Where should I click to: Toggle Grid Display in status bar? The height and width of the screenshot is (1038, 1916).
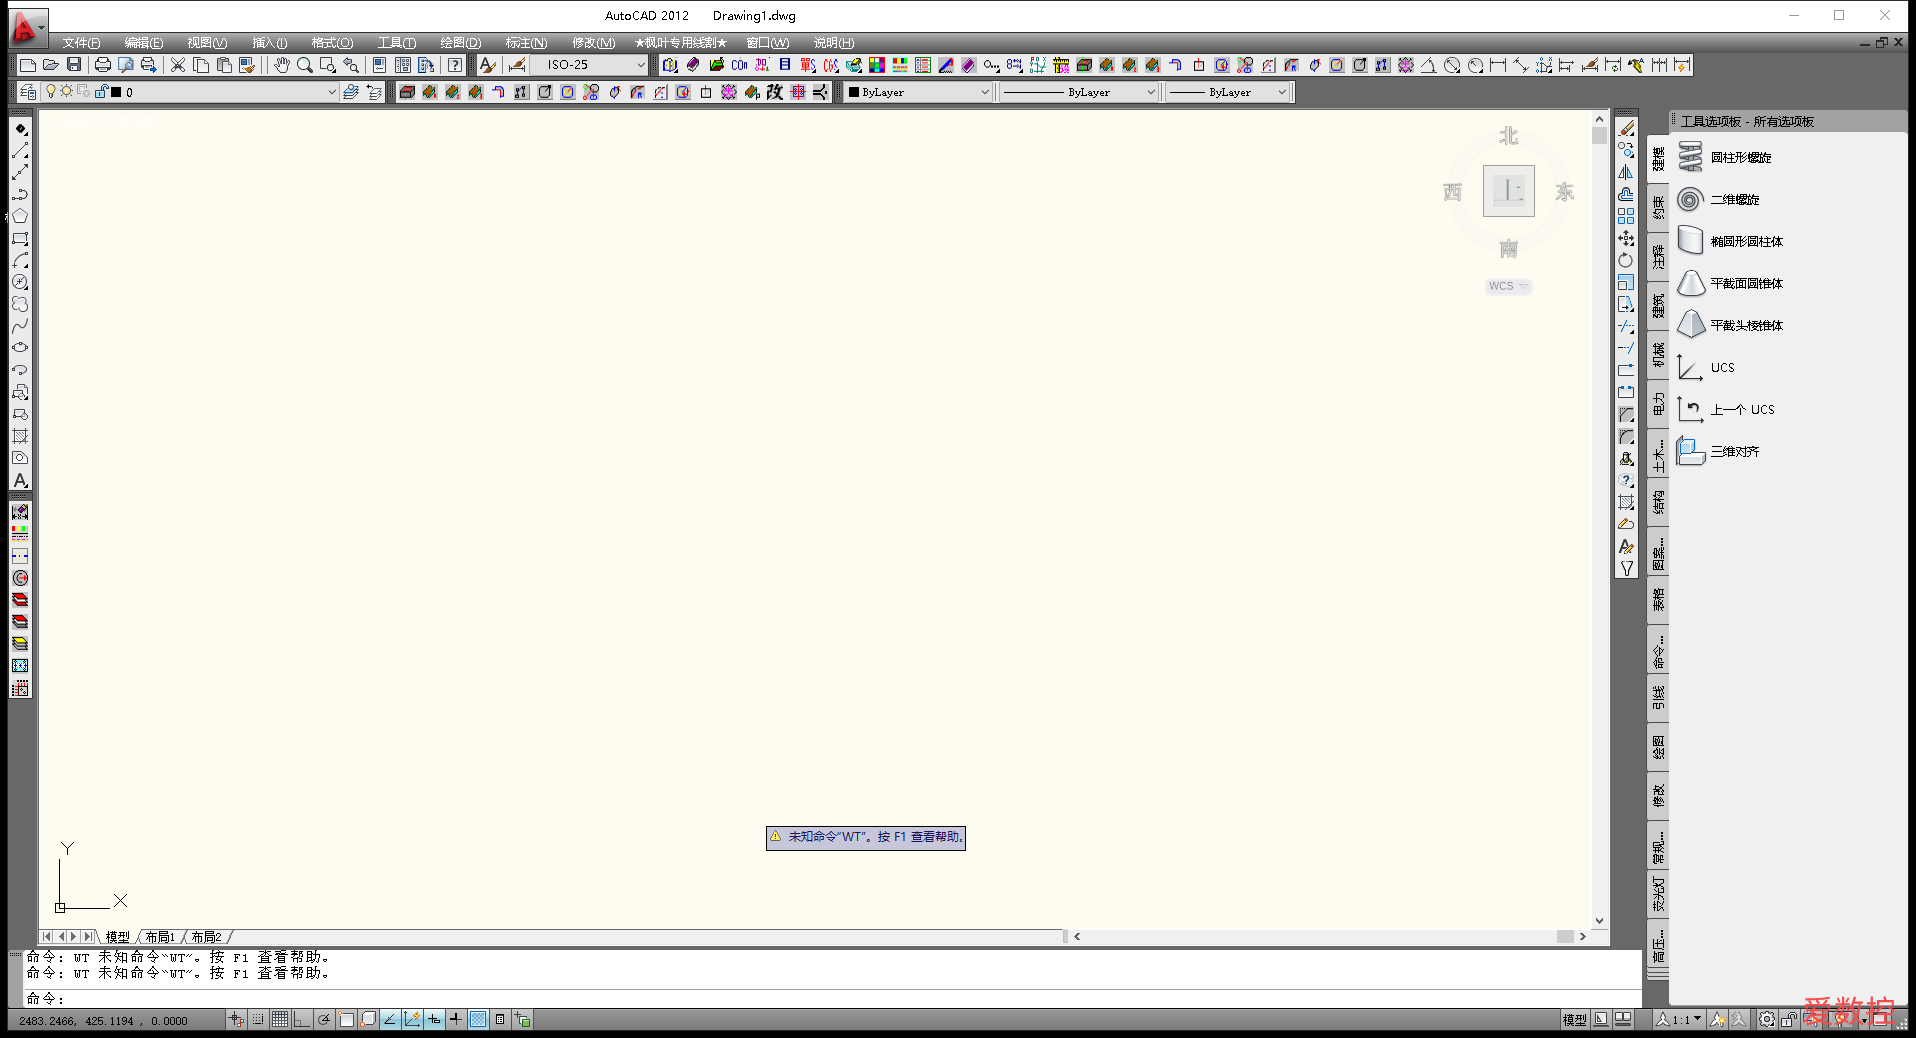click(x=280, y=1020)
